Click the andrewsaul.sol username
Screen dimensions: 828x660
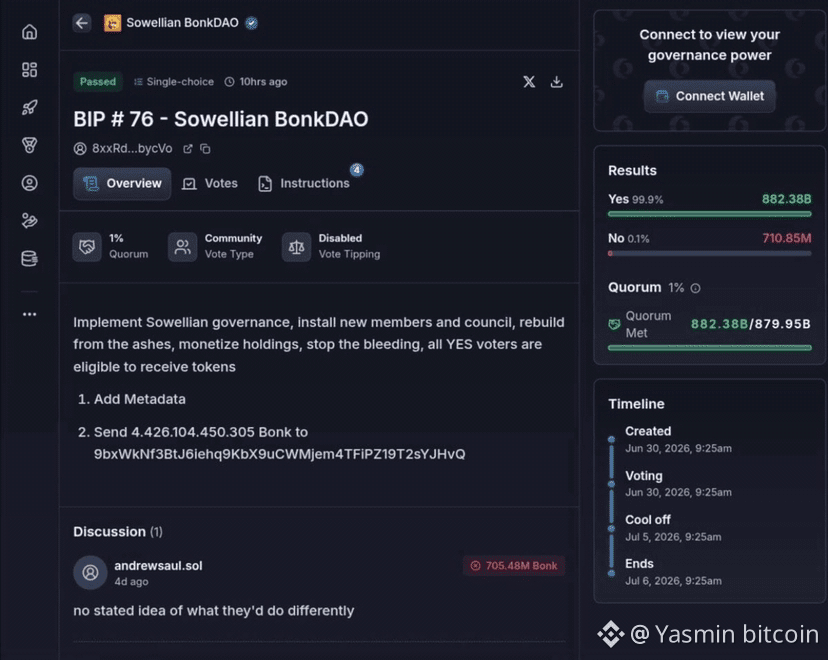click(158, 565)
